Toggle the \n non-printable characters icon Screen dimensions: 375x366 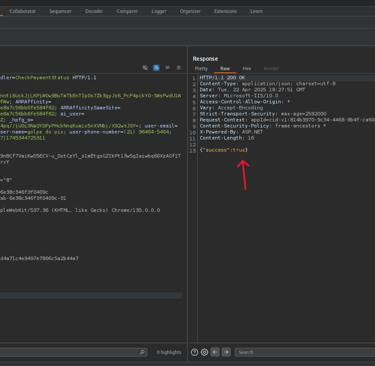[x=167, y=68]
